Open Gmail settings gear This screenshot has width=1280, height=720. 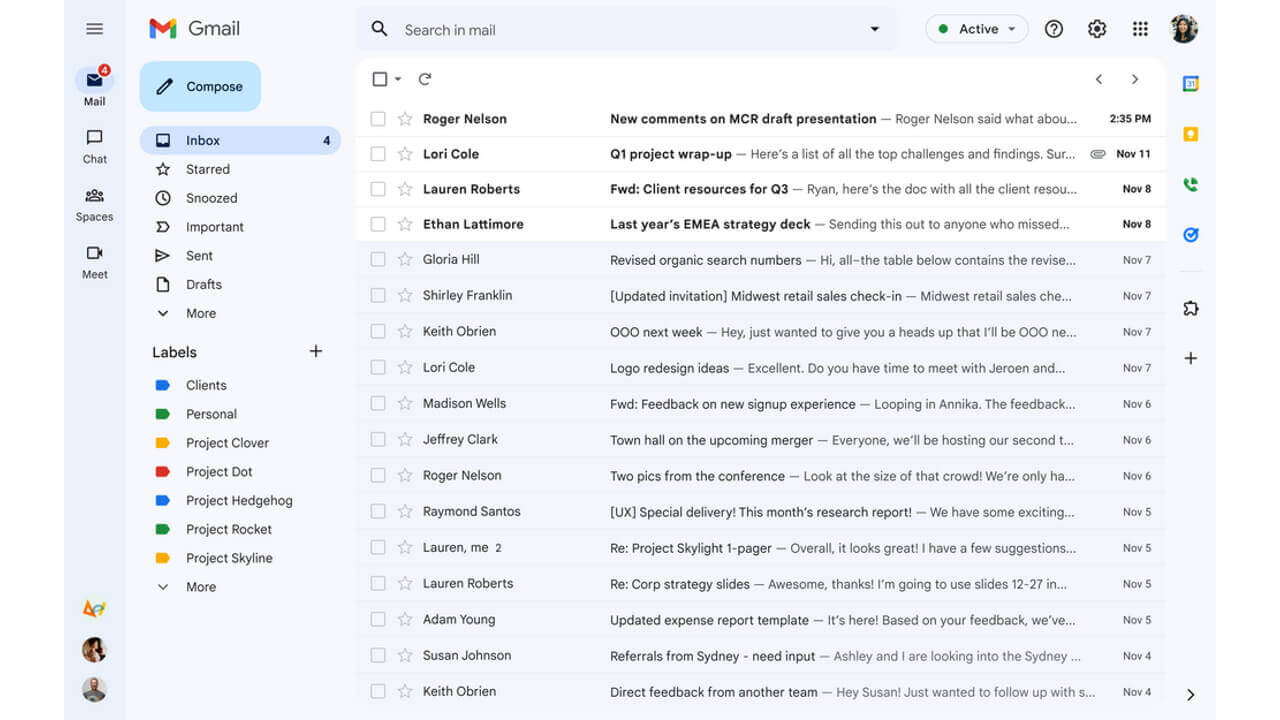pyautogui.click(x=1097, y=29)
